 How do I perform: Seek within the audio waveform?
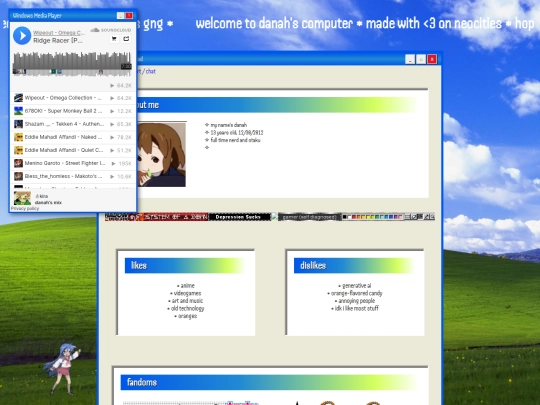(x=72, y=63)
